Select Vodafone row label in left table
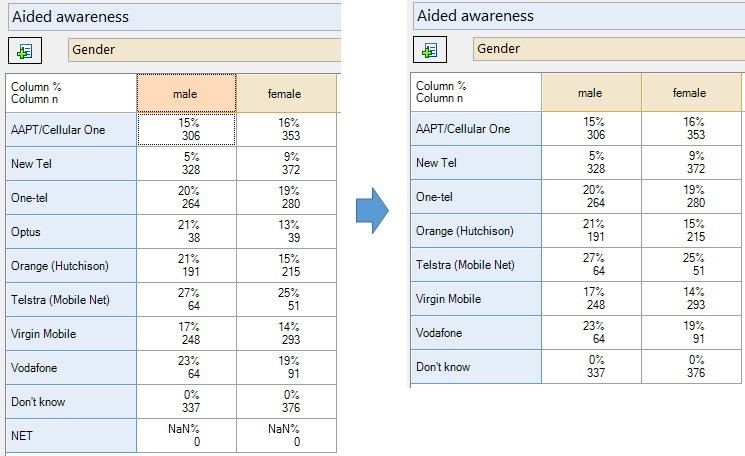The height and width of the screenshot is (456, 745). point(71,368)
